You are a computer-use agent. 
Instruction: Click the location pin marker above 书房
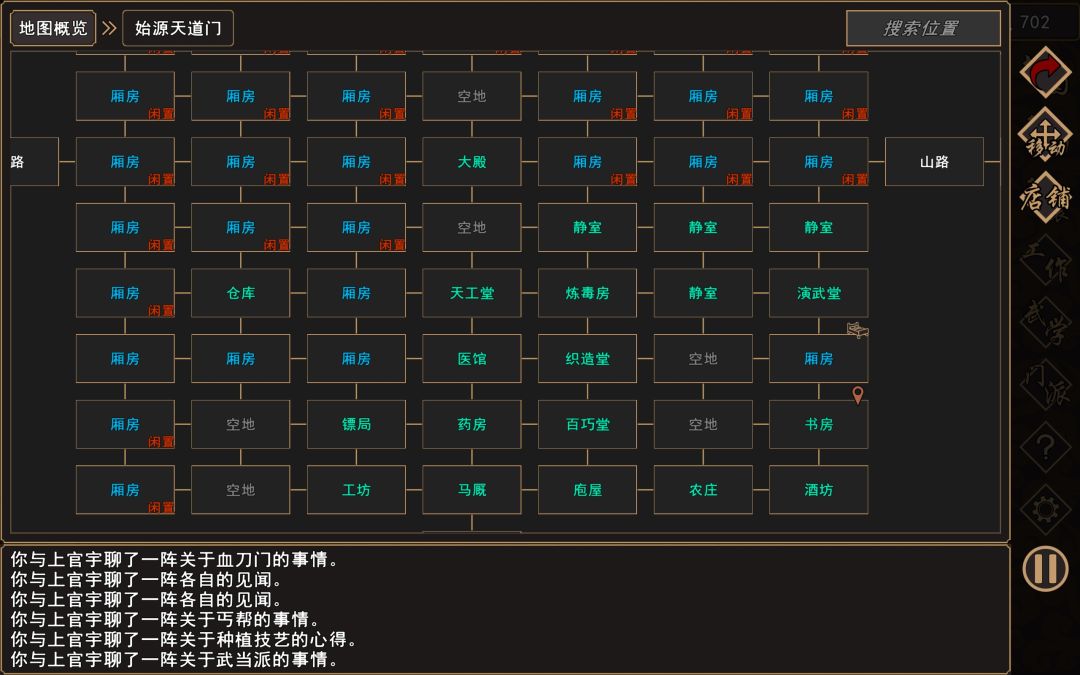[x=858, y=395]
